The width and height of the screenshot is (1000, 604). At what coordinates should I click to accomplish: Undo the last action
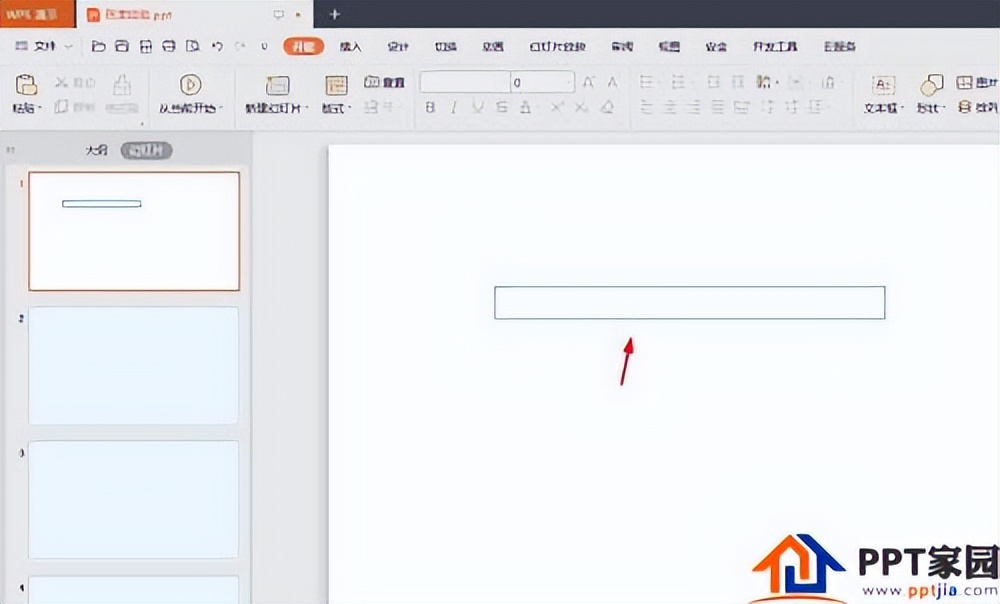[217, 46]
